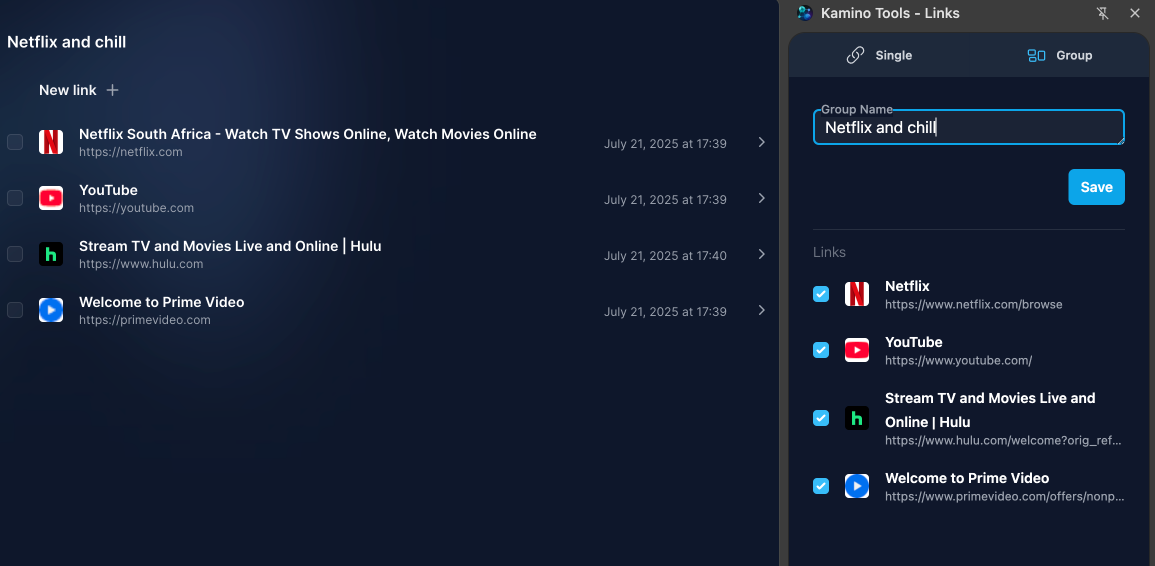Uncheck the Netflix link in group panel
1155x566 pixels.
tap(821, 294)
